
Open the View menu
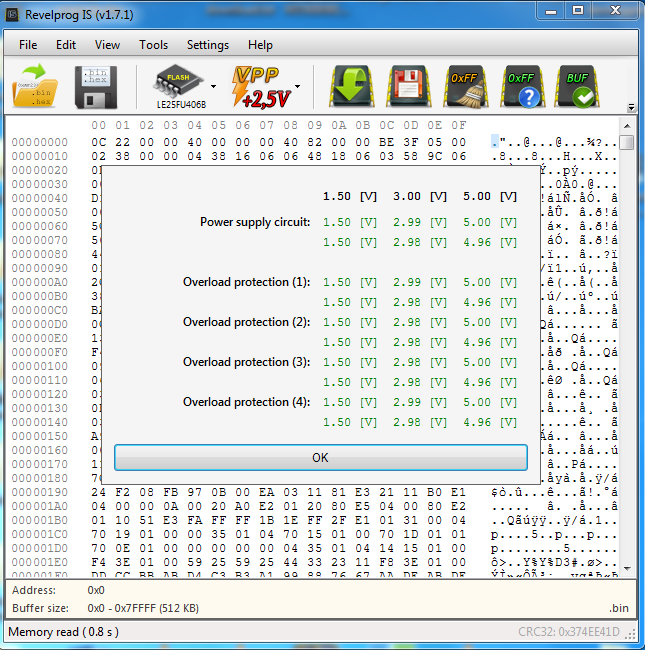coord(107,45)
